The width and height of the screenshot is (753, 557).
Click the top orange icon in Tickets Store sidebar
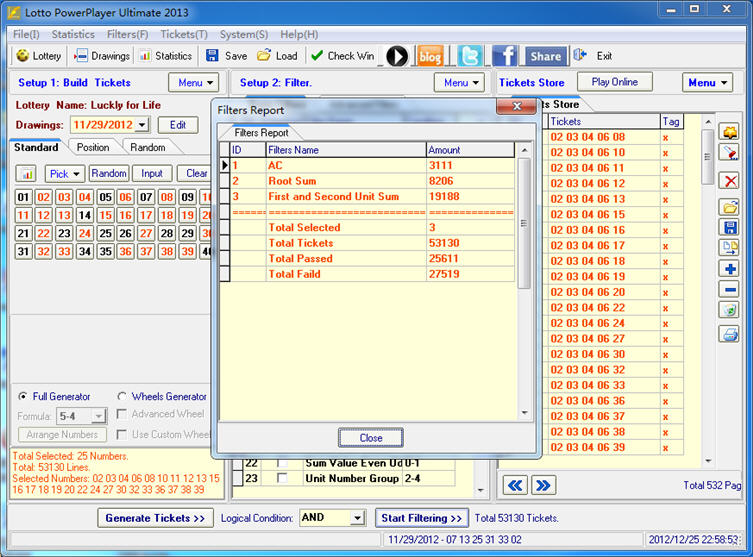(730, 132)
